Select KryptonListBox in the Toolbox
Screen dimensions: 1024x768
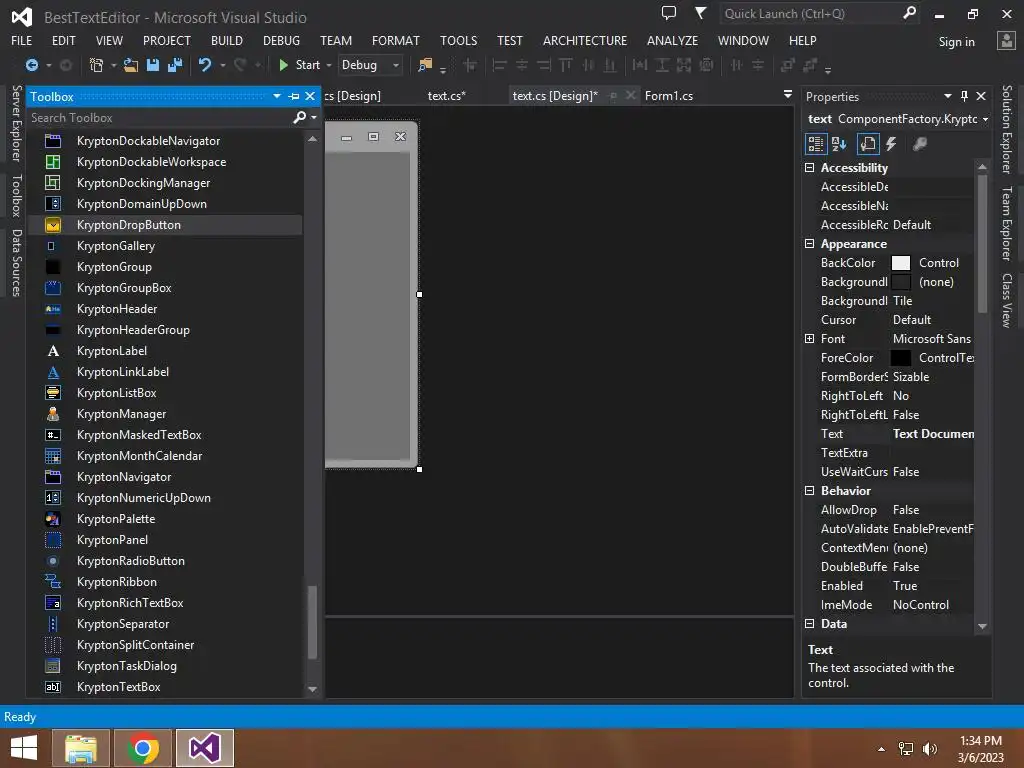(x=165, y=393)
